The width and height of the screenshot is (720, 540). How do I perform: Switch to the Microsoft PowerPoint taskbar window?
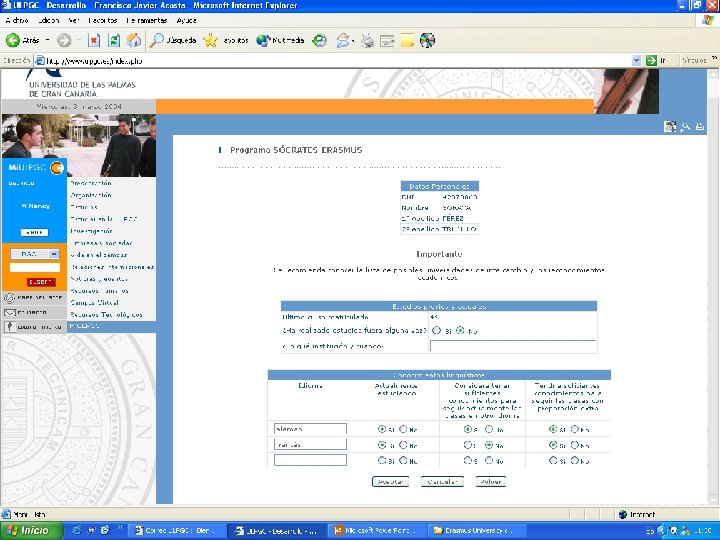tap(376, 530)
